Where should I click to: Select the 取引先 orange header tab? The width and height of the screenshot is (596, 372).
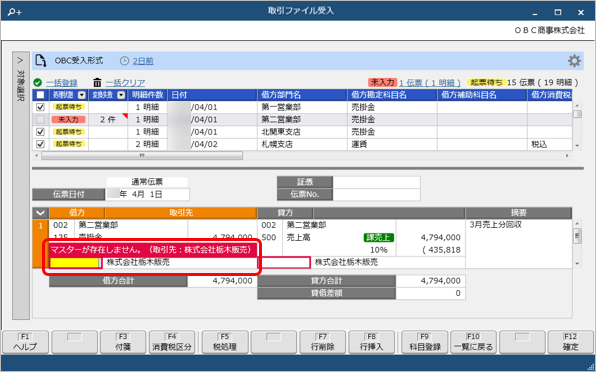click(181, 213)
